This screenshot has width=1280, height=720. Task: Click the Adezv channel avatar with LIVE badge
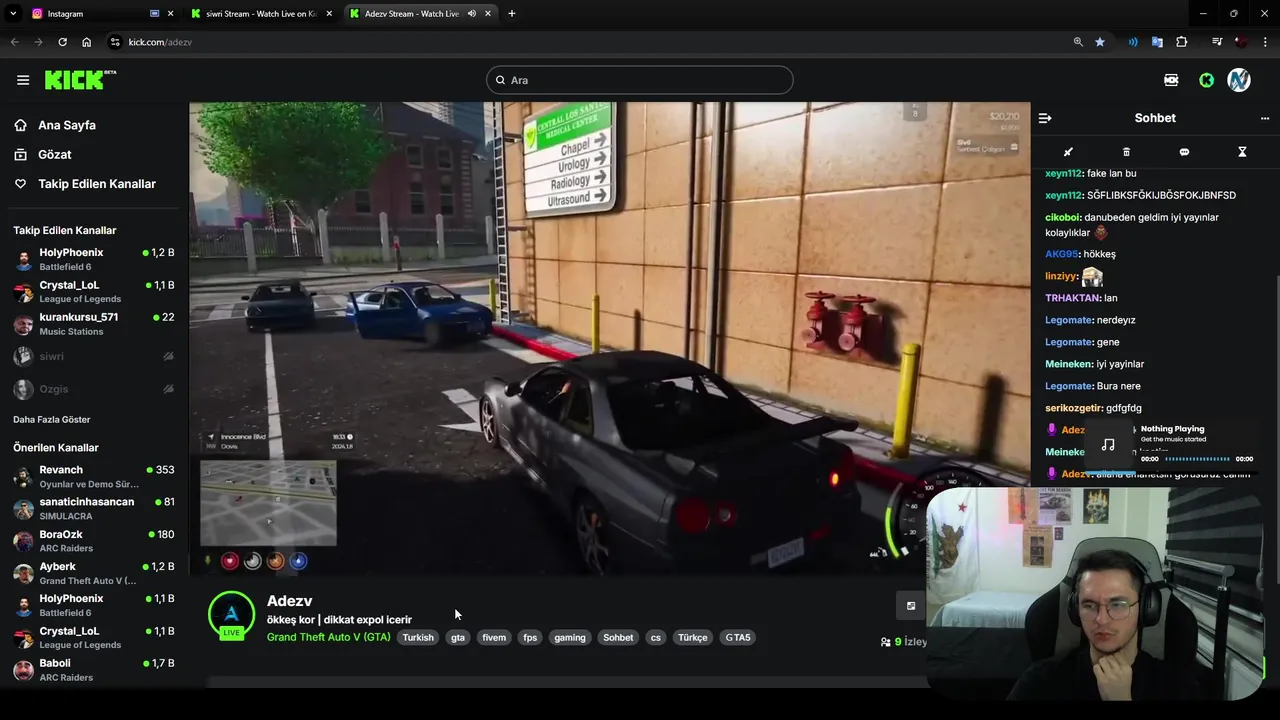click(x=231, y=615)
